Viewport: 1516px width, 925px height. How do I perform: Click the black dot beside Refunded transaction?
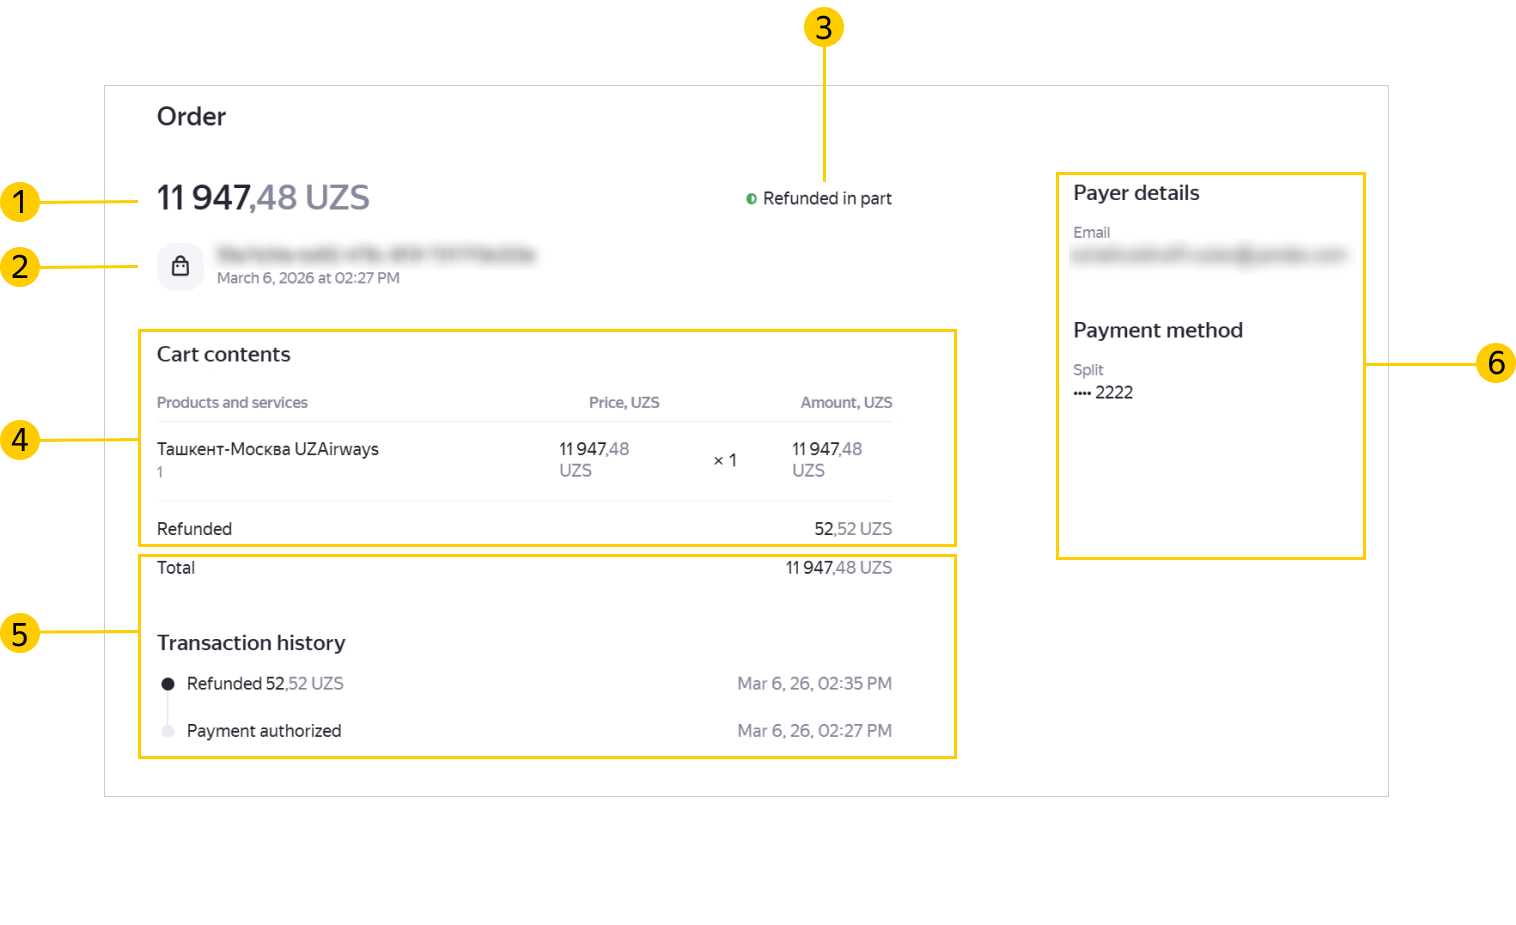[x=168, y=684]
